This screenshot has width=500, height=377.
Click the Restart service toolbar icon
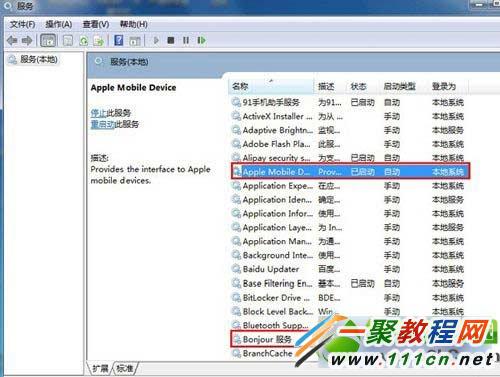(201, 41)
